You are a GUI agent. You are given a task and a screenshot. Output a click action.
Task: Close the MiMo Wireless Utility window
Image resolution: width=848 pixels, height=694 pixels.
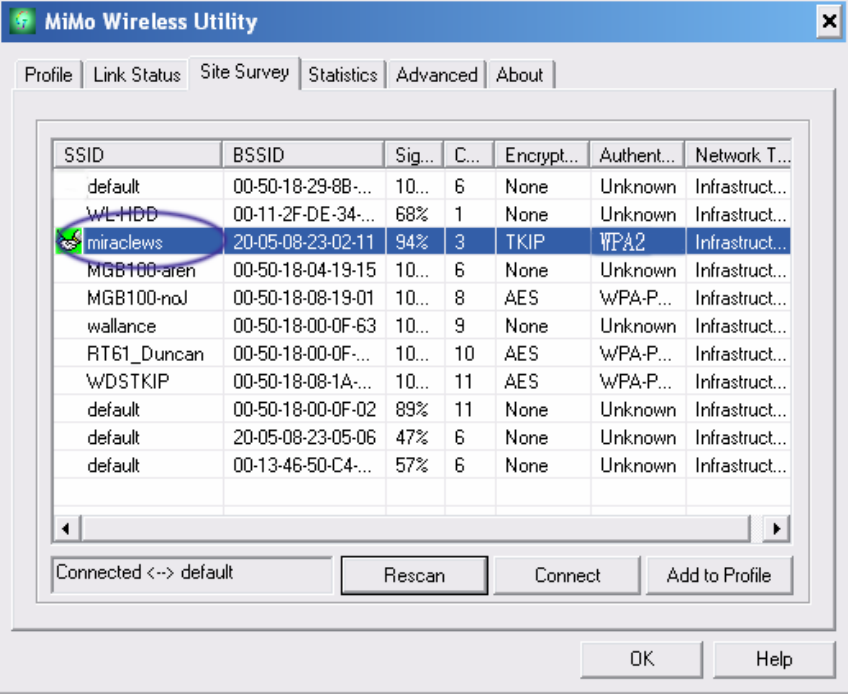(829, 22)
